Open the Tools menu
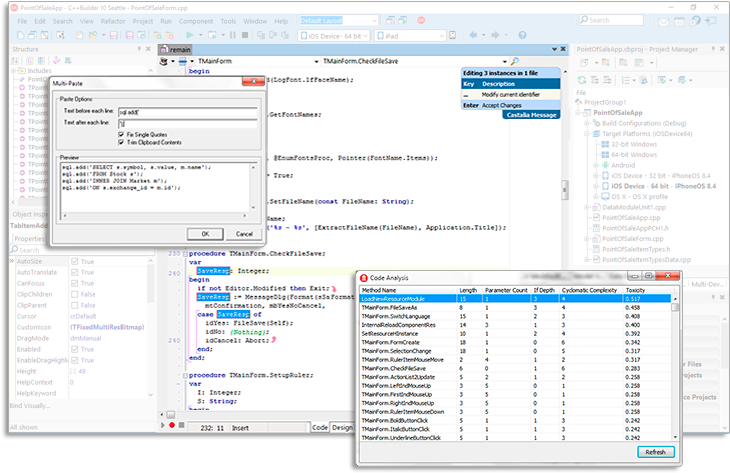Screen dimensions: 730x473 (x=228, y=21)
